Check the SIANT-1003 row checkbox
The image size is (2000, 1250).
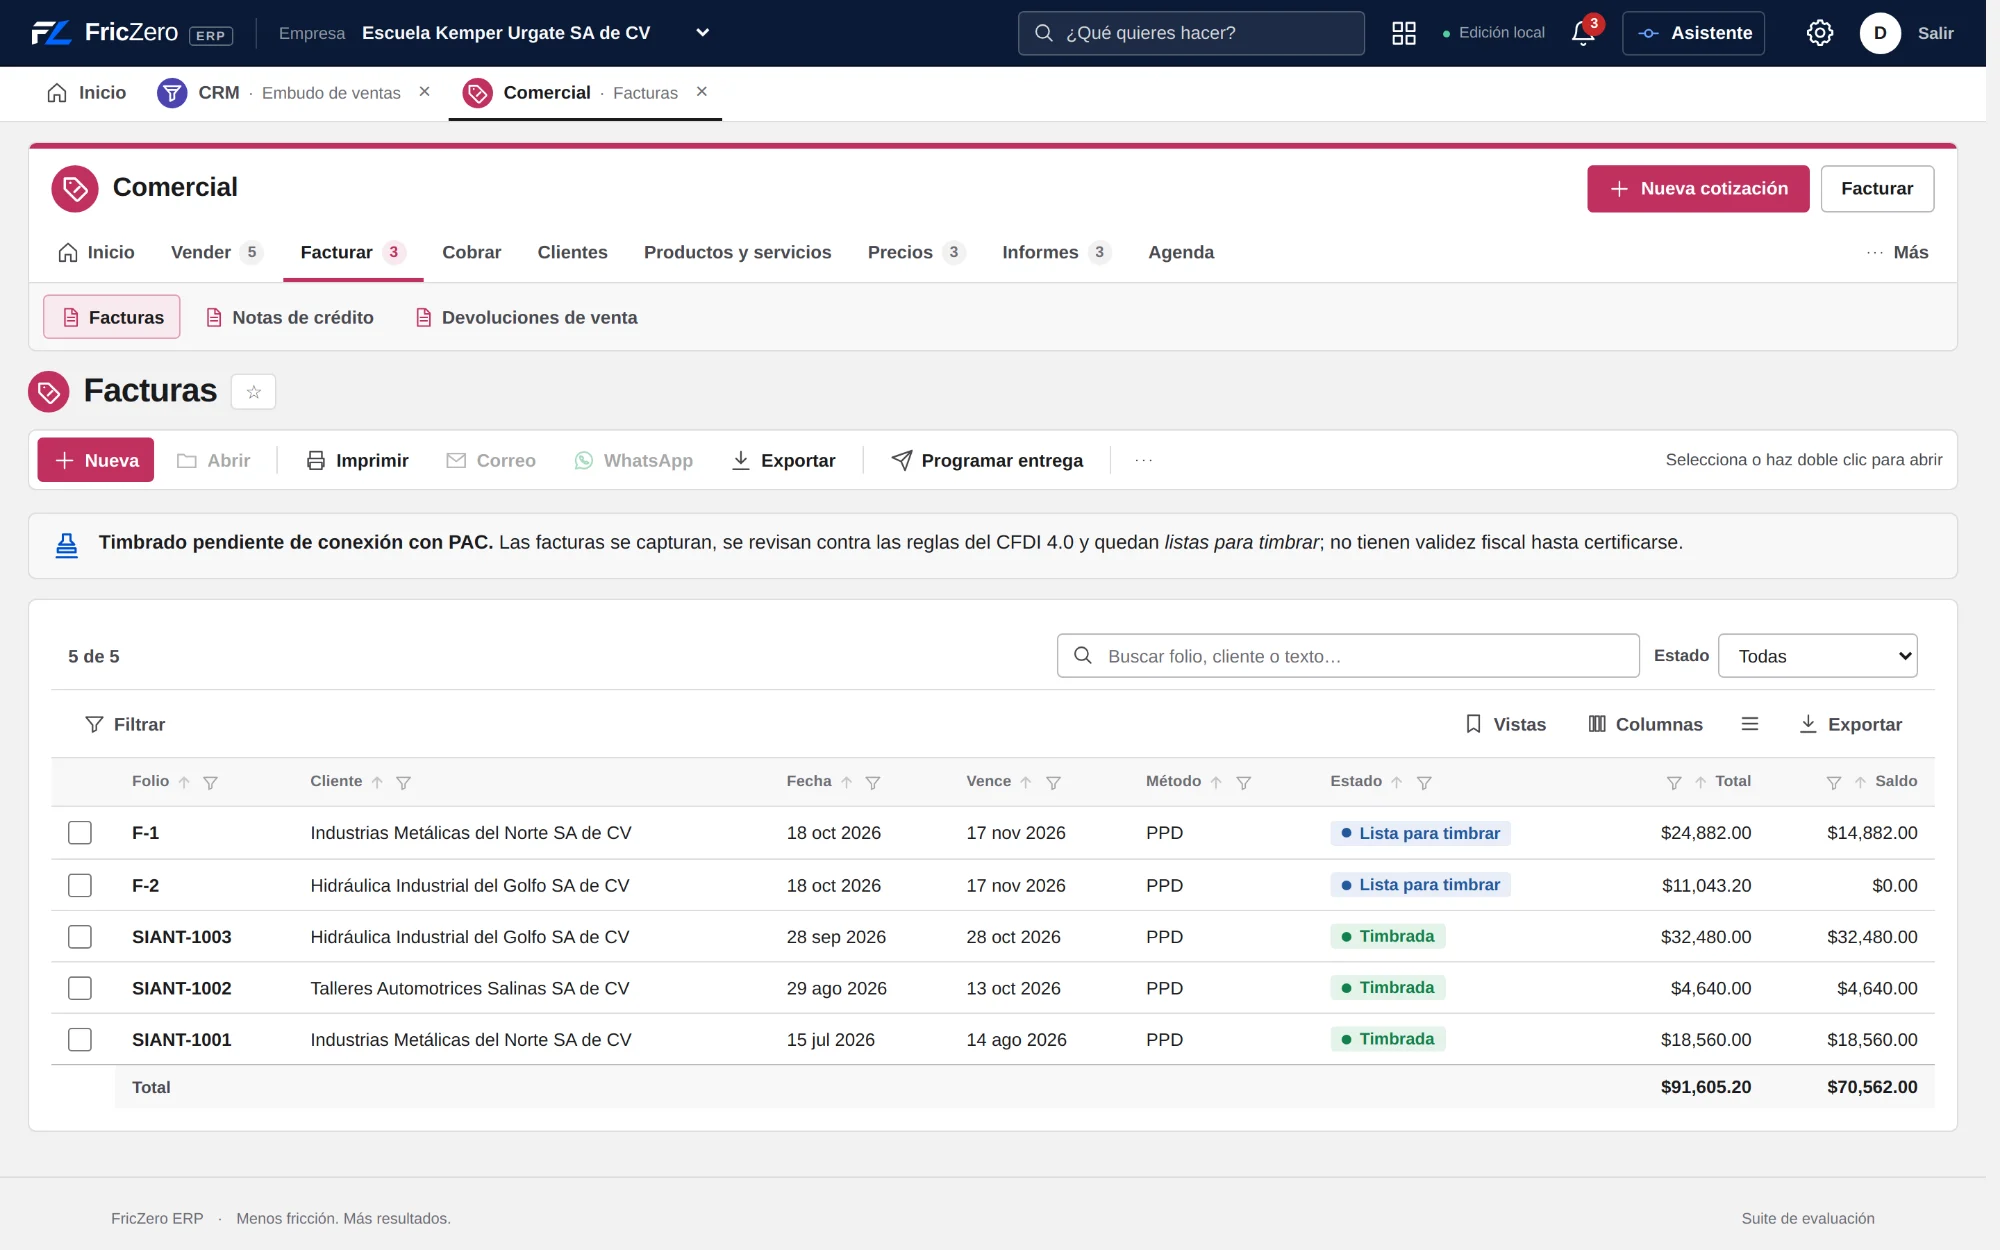tap(80, 937)
